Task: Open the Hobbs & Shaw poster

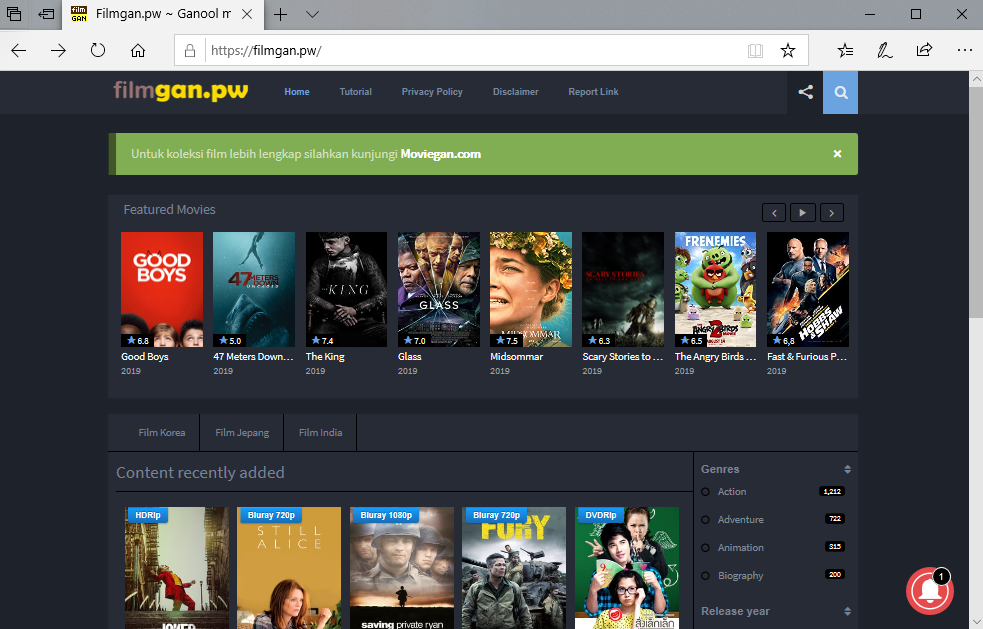Action: pos(807,289)
